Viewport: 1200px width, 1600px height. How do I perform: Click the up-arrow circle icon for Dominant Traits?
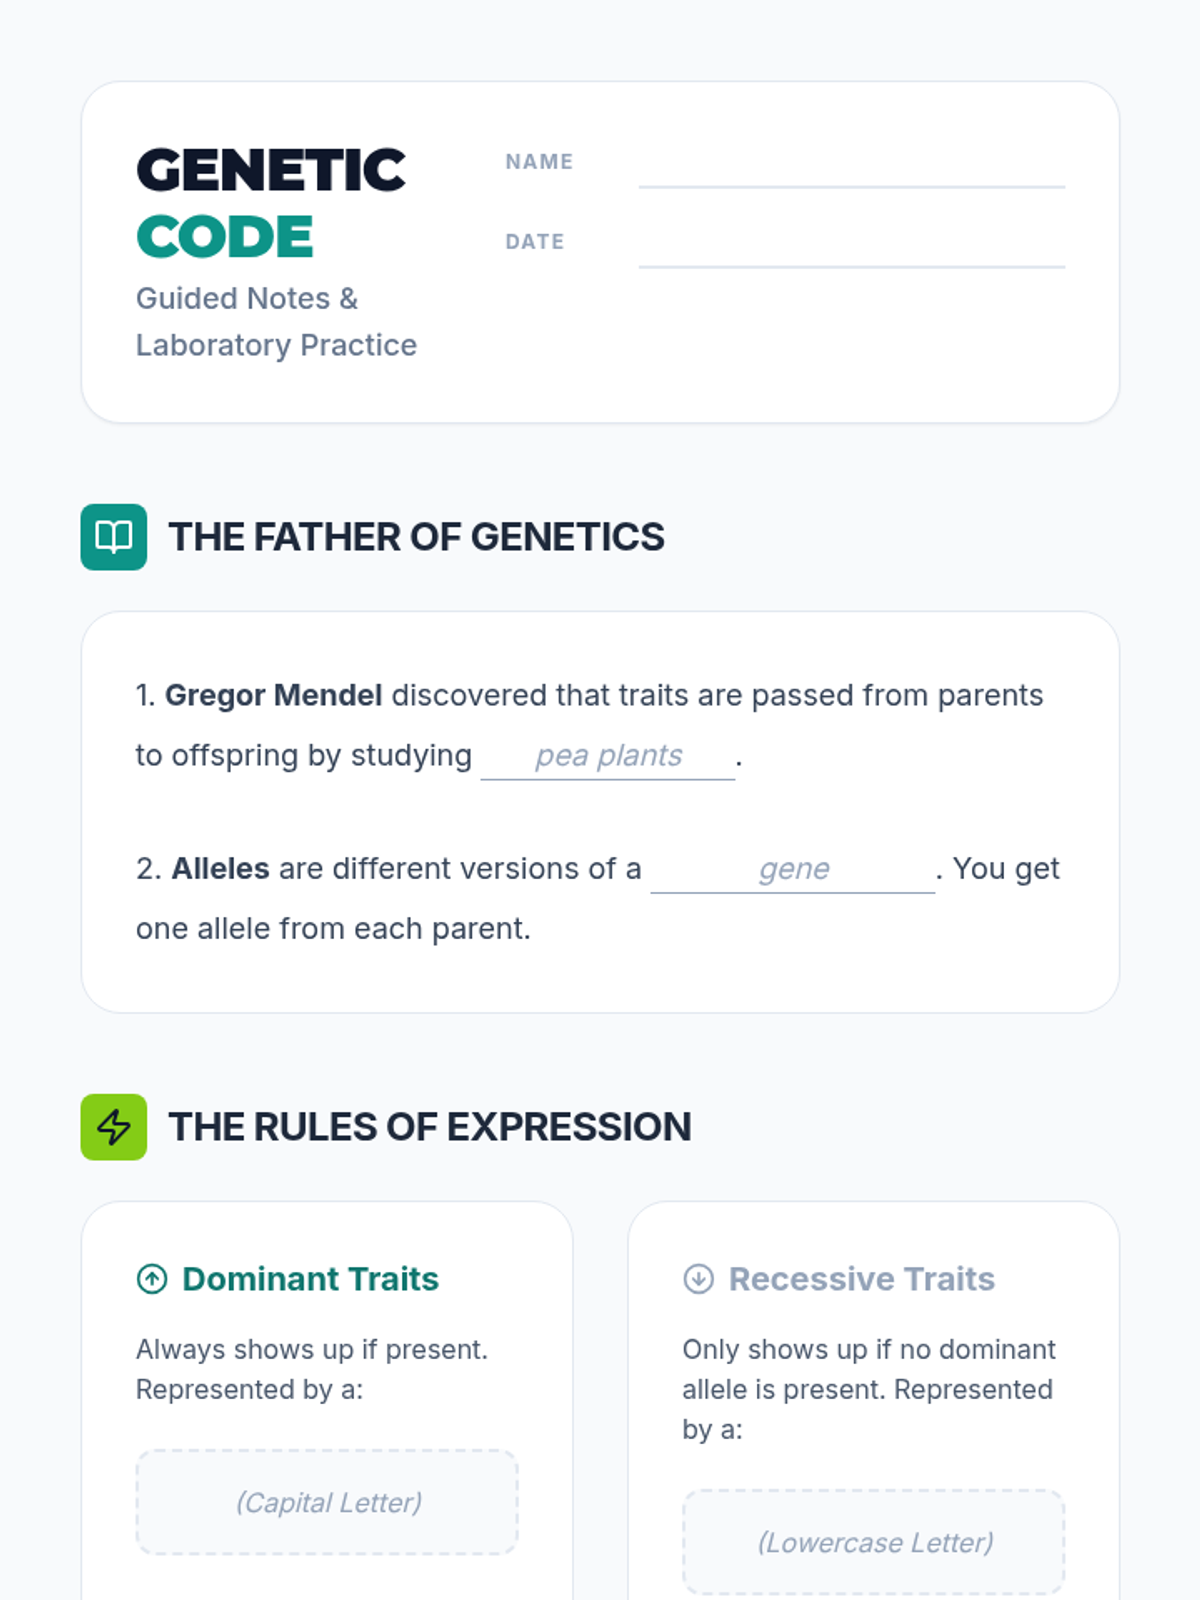[x=152, y=1279]
